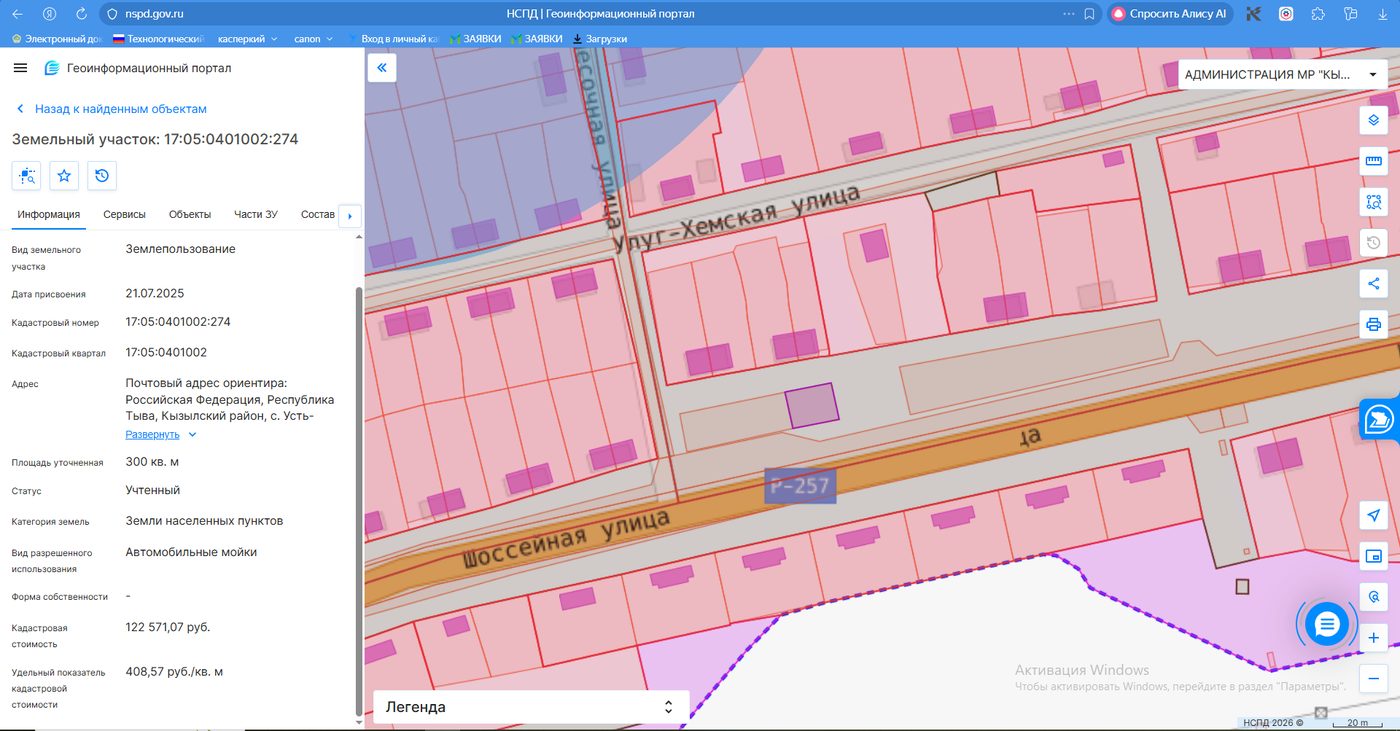
Task: Open the Госуслуги side widget
Action: (x=1380, y=419)
